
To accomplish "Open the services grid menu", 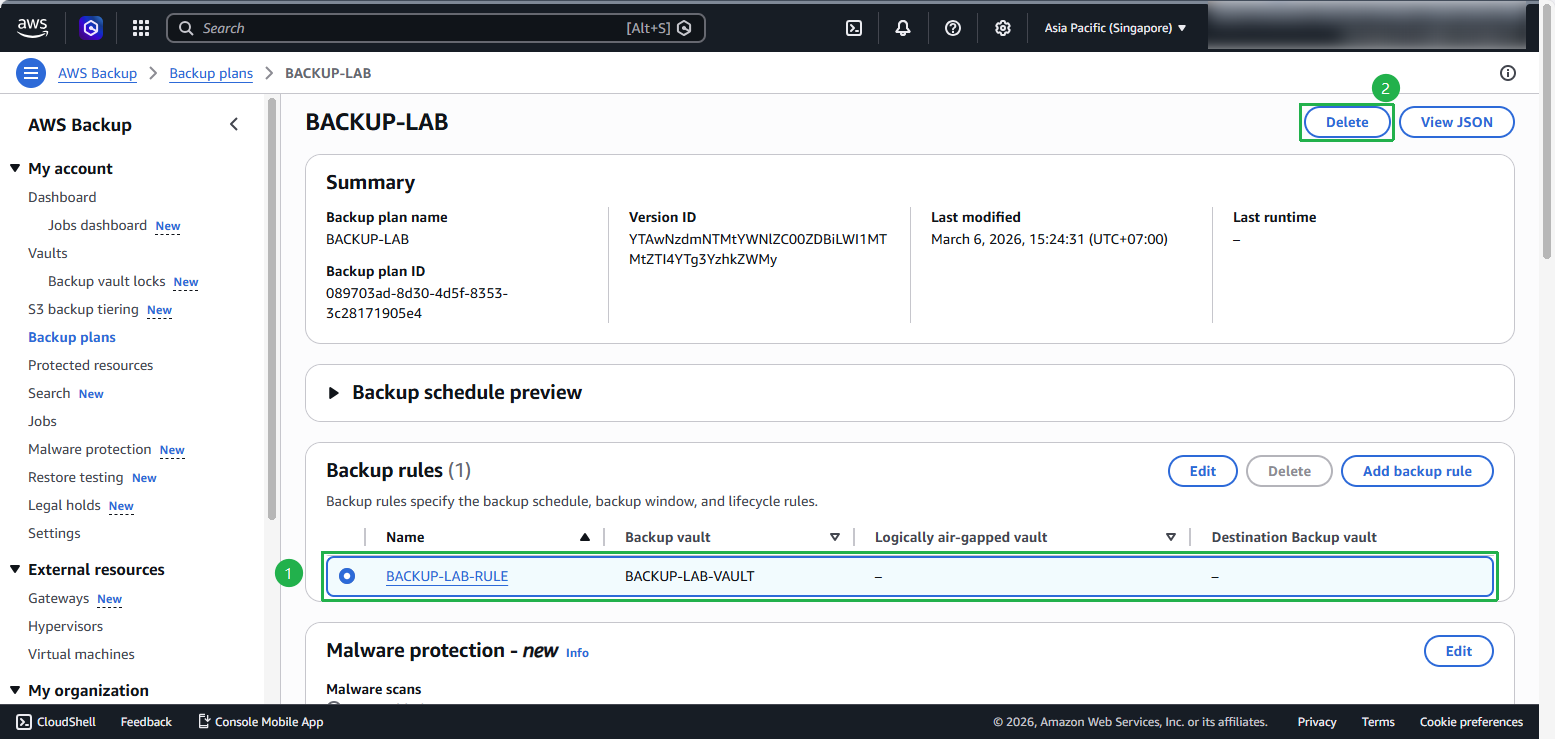I will pyautogui.click(x=141, y=28).
